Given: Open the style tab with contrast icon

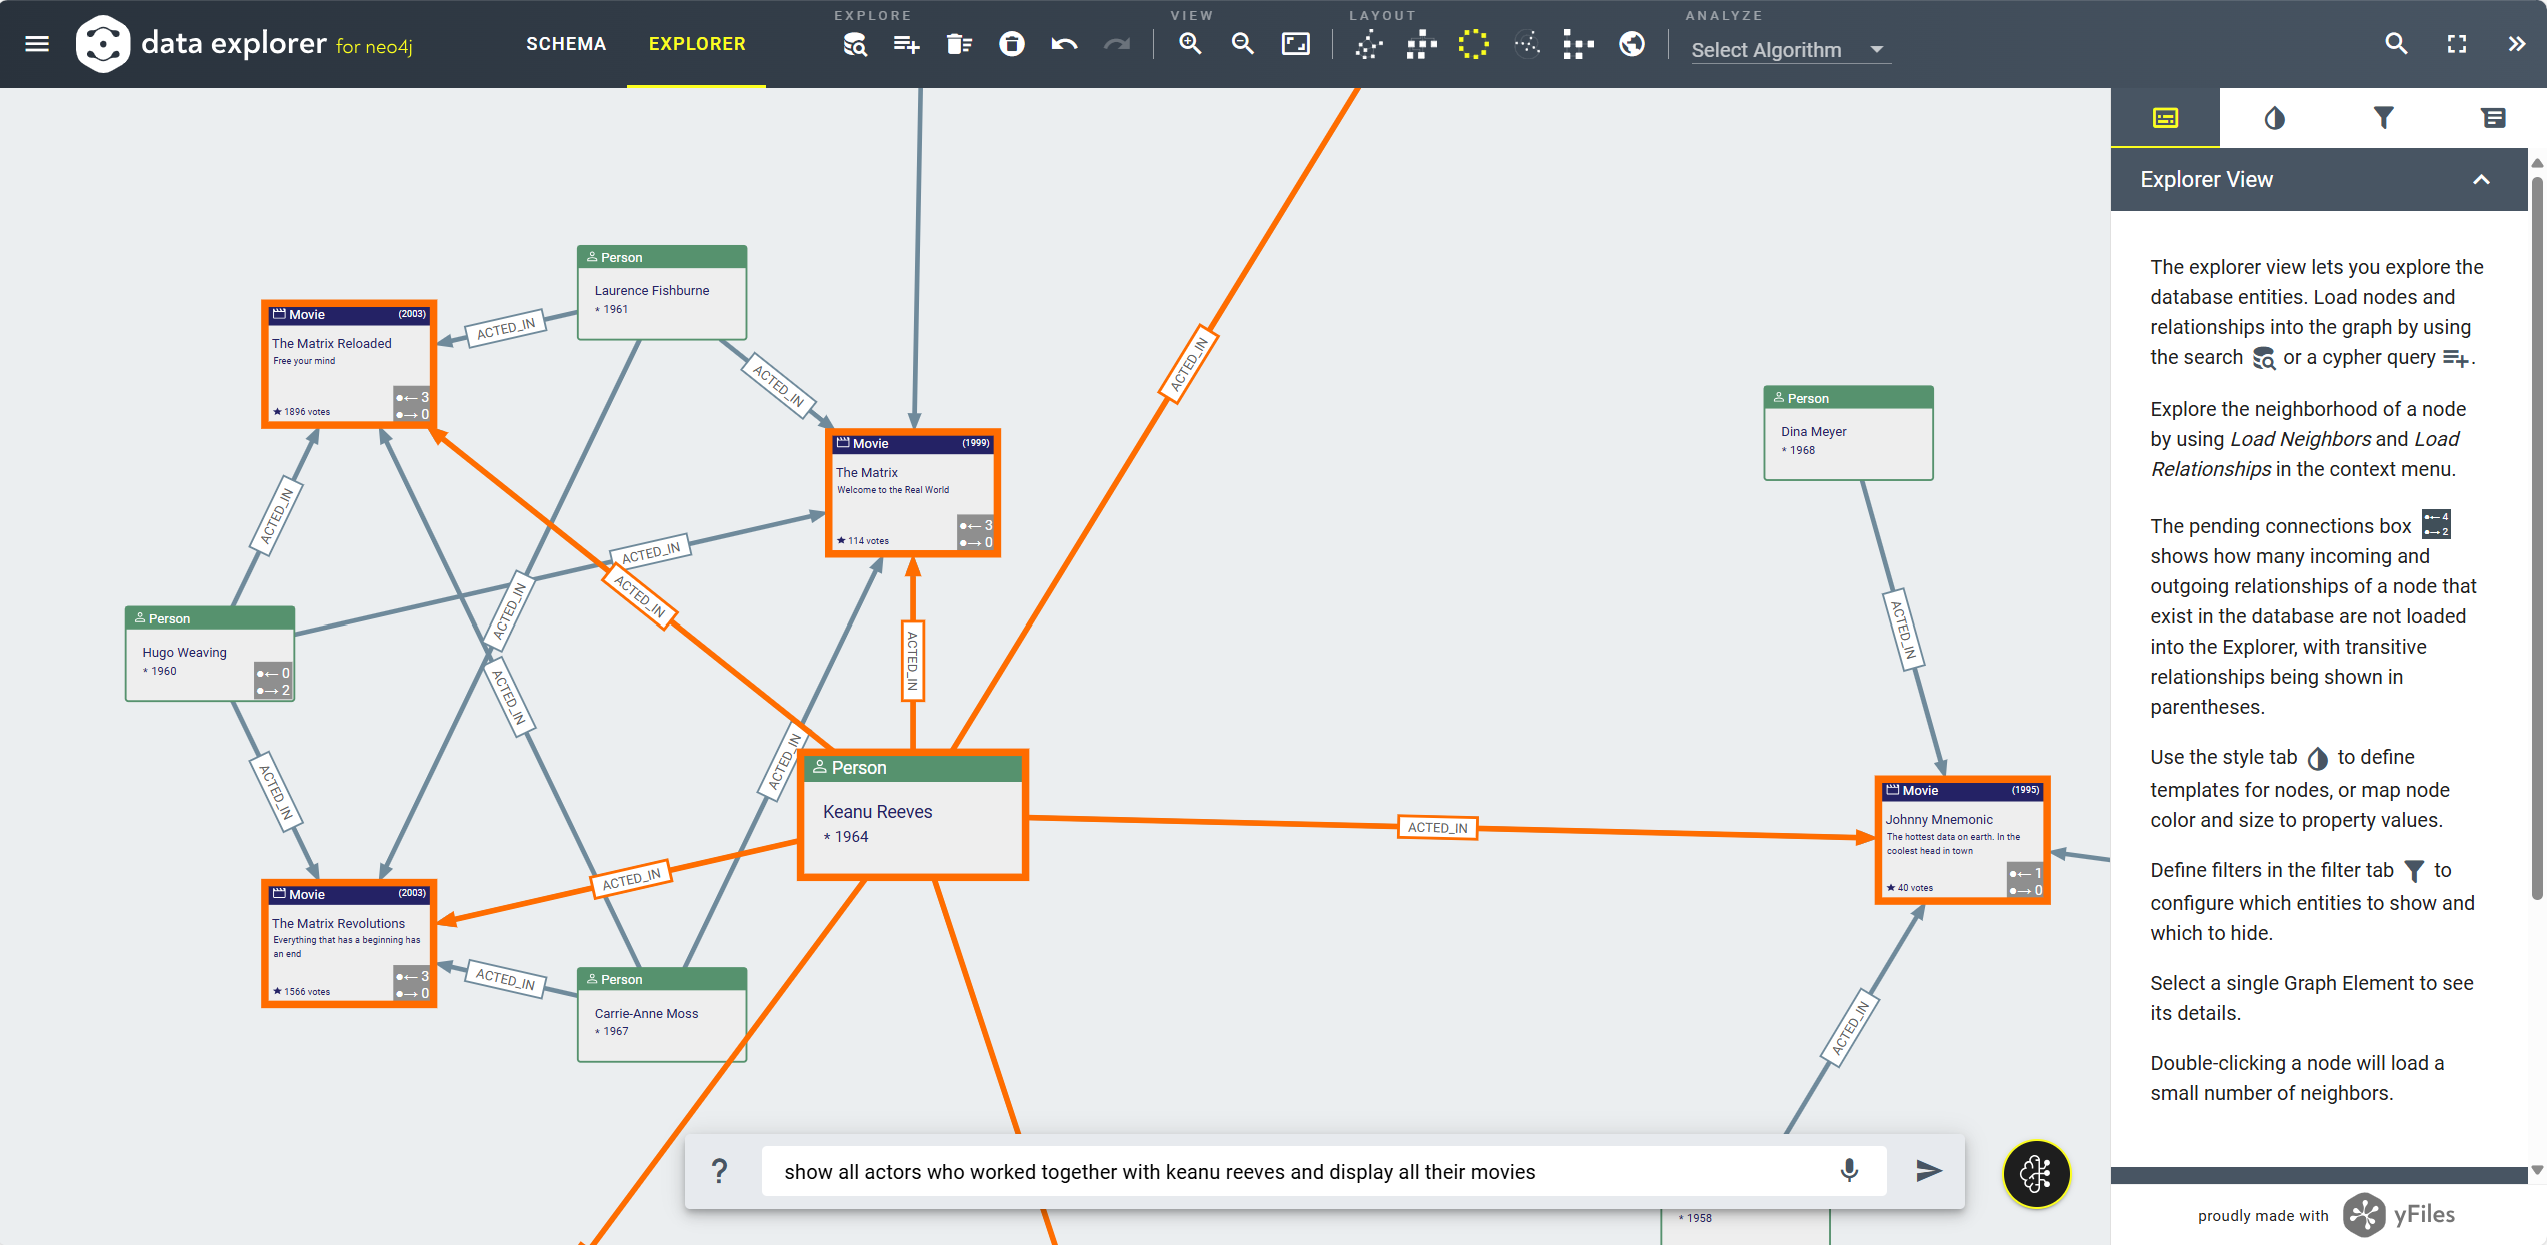Looking at the screenshot, I should click(2274, 118).
